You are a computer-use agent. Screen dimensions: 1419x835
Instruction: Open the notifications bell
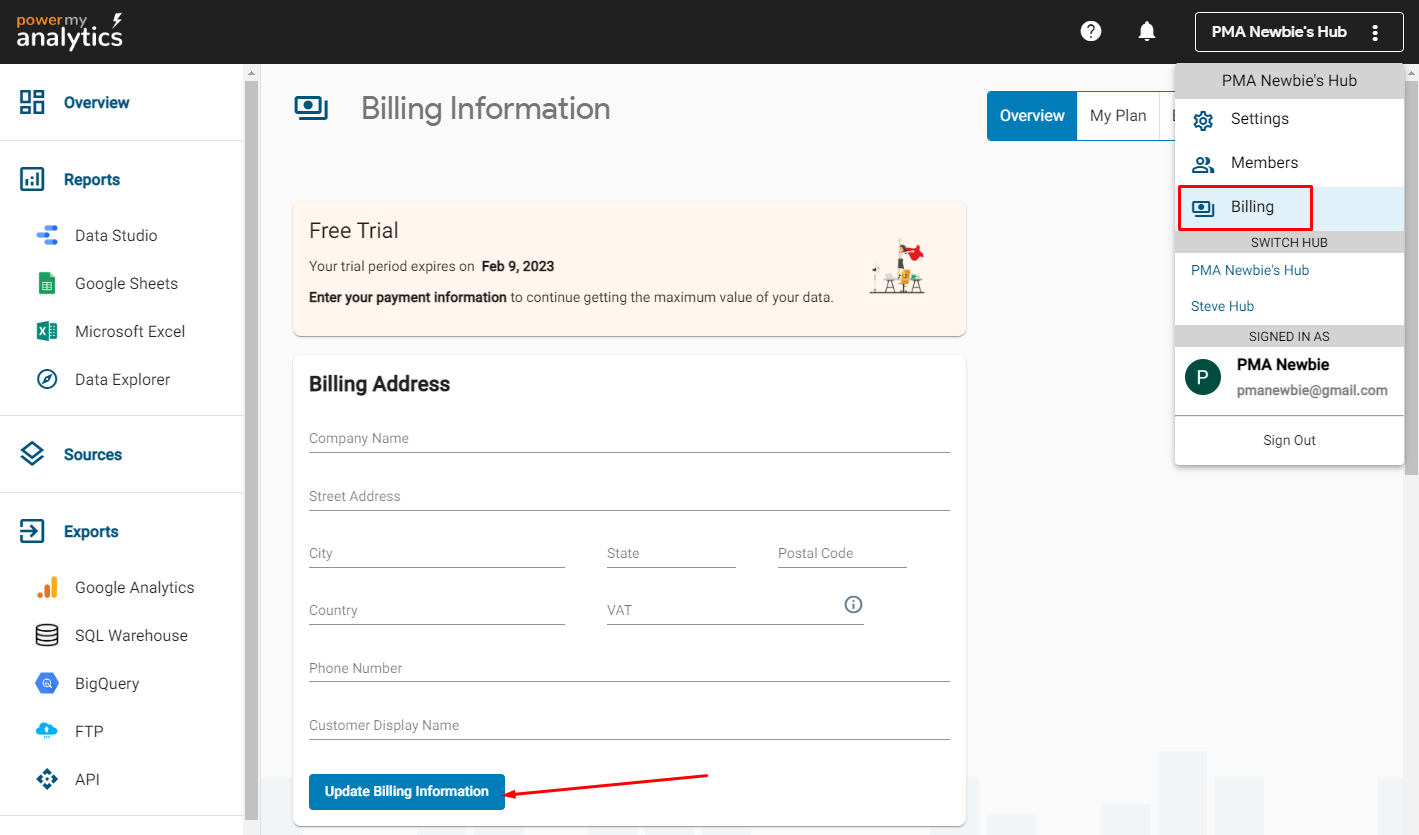click(x=1147, y=32)
